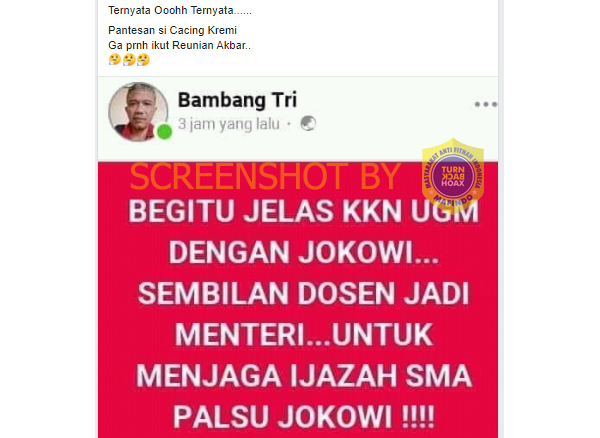Screen dimensions: 600x438
Task: Click the globe public-audience icon
Action: 308,124
